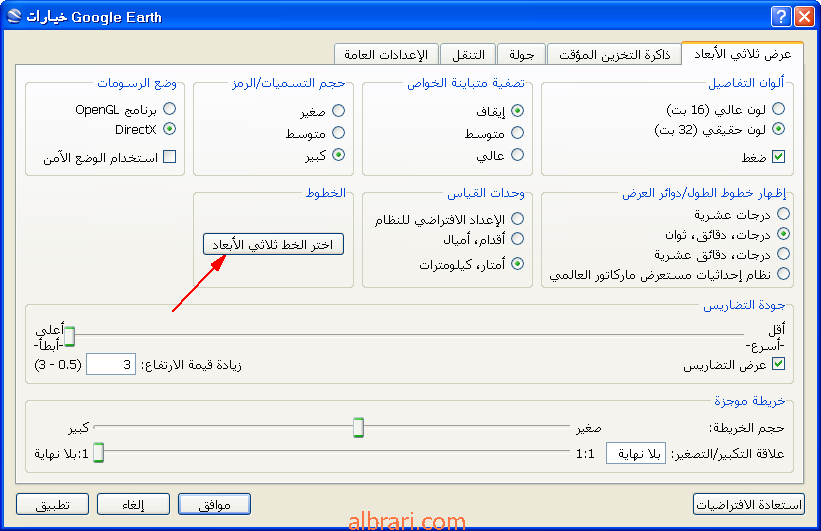Select عالي anisotropic filtering option

click(x=517, y=154)
